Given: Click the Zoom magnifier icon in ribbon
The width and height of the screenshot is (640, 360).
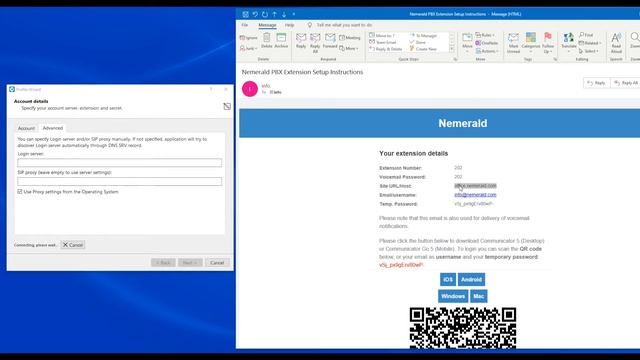Looking at the screenshot, I should 635,38.
